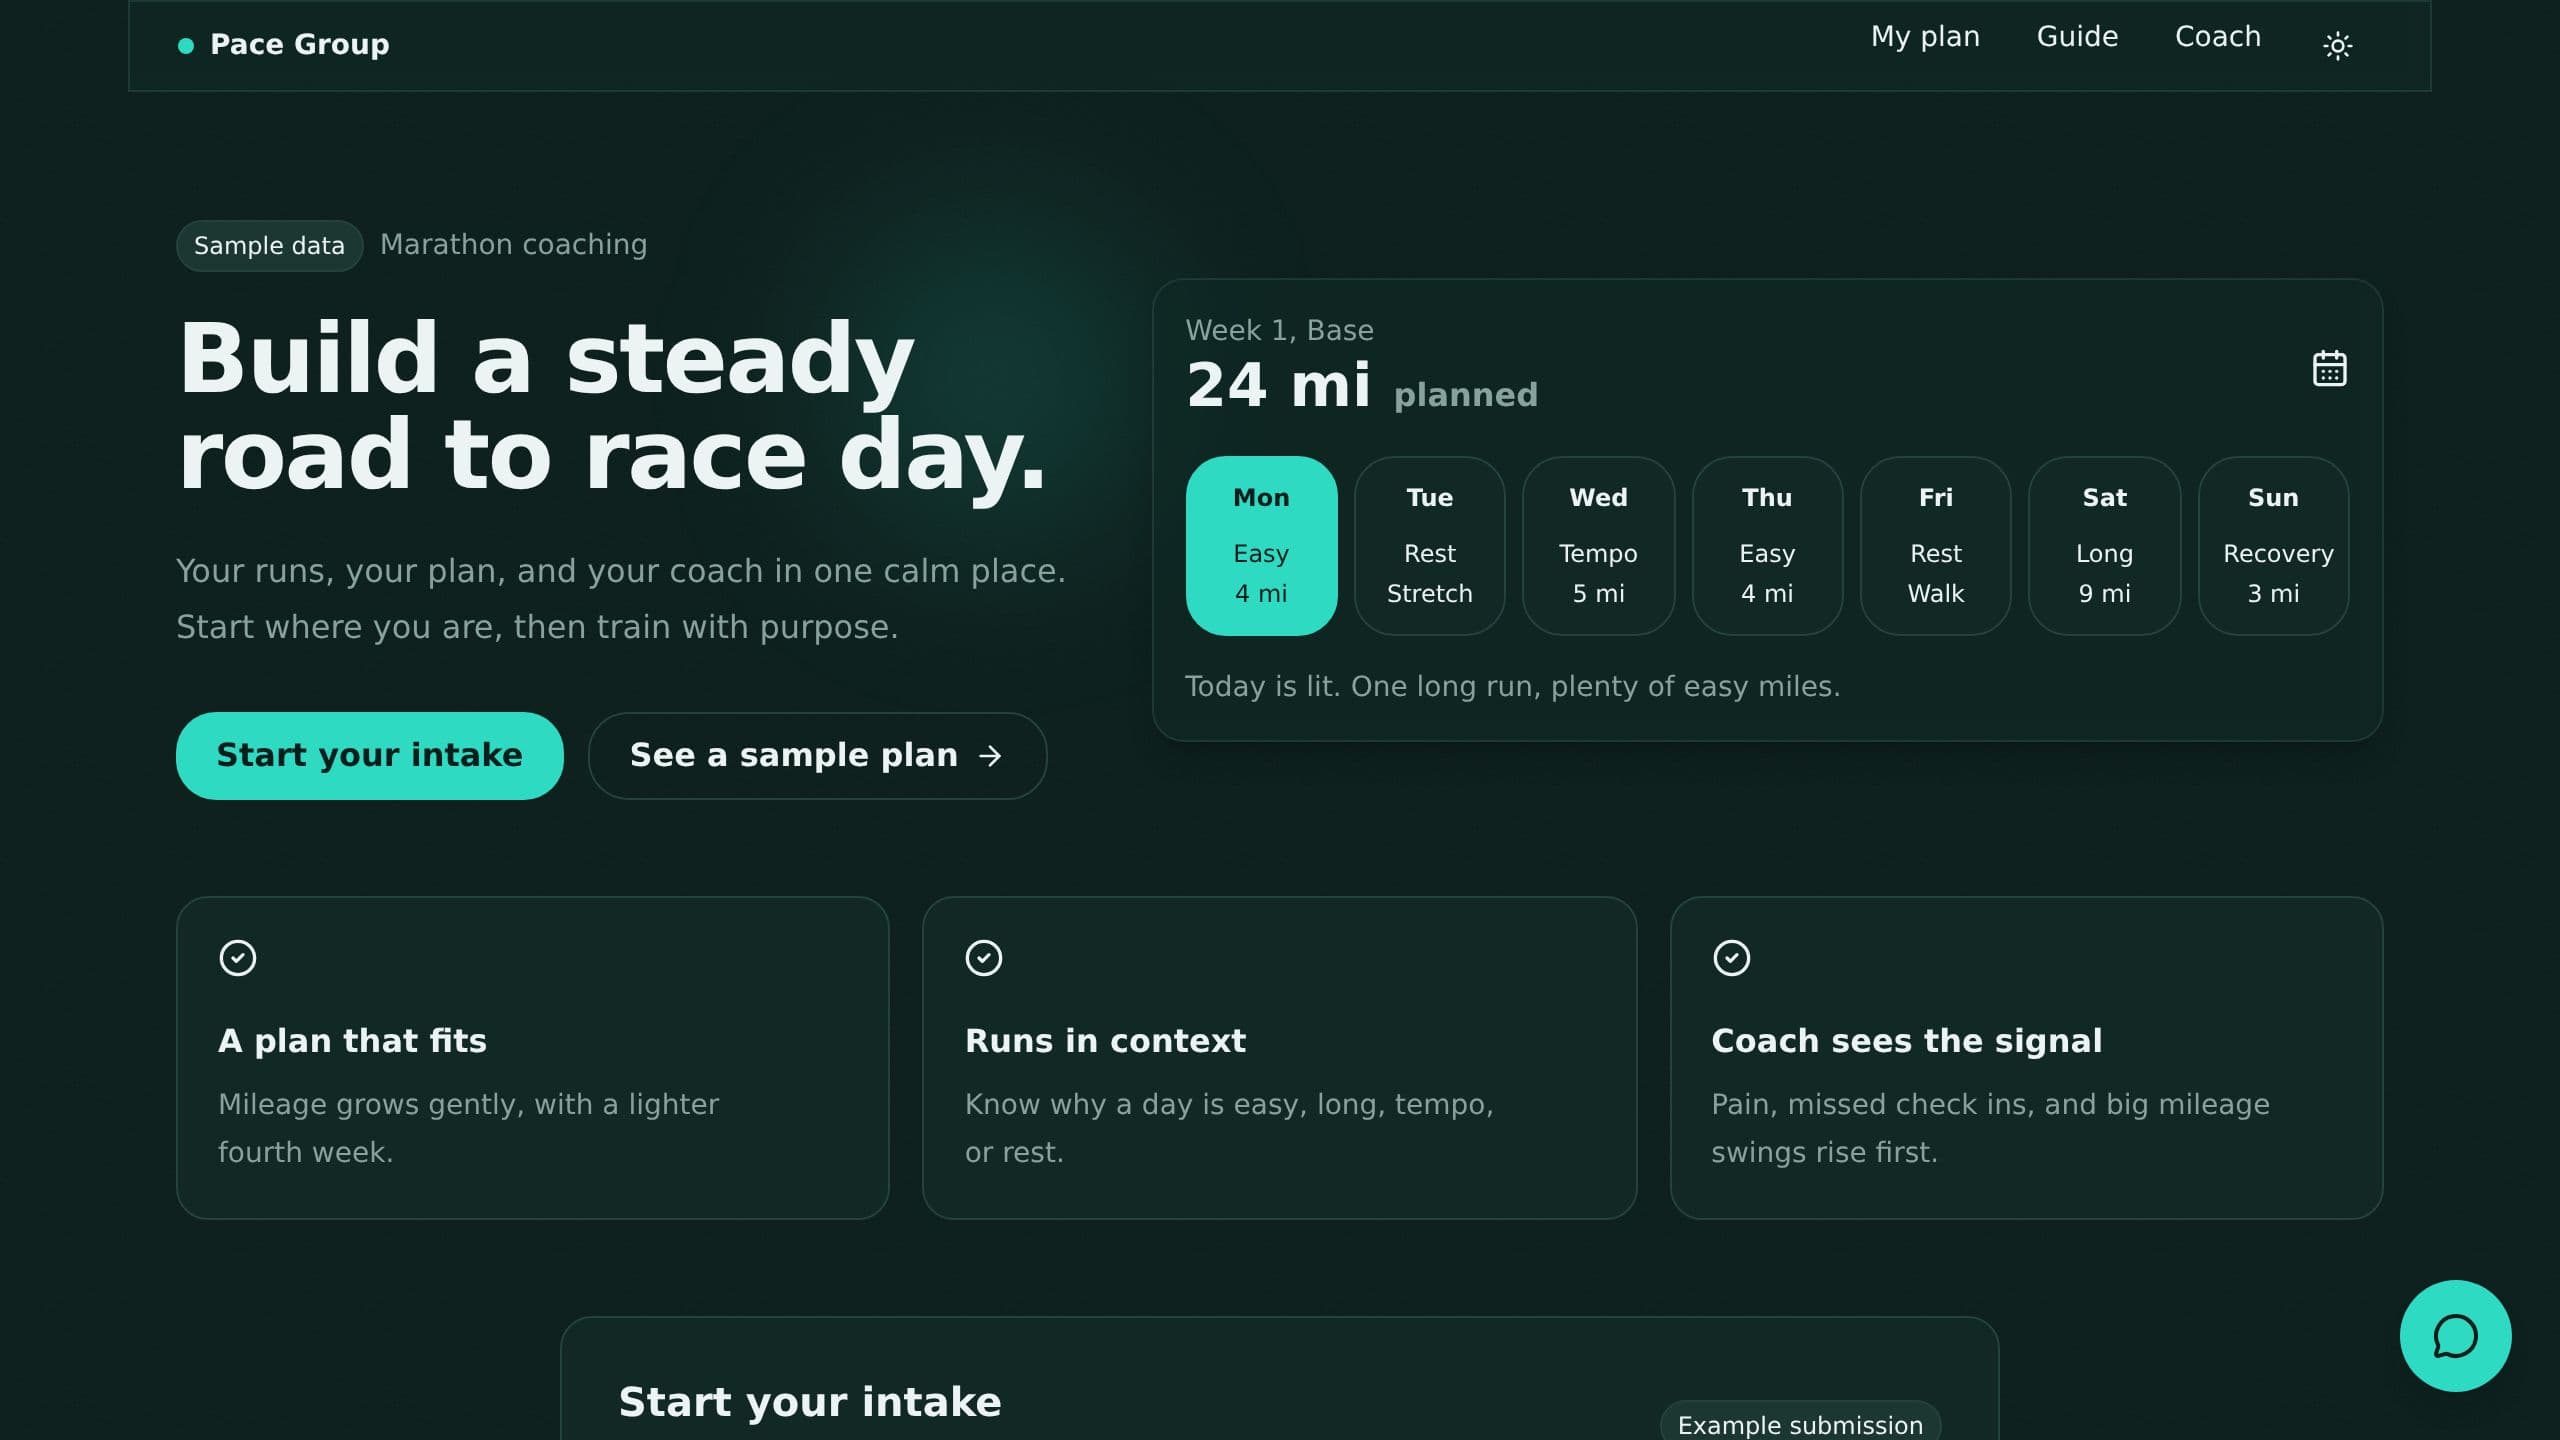Click the Start your intake section heading
The image size is (2560, 1440).
(x=810, y=1402)
